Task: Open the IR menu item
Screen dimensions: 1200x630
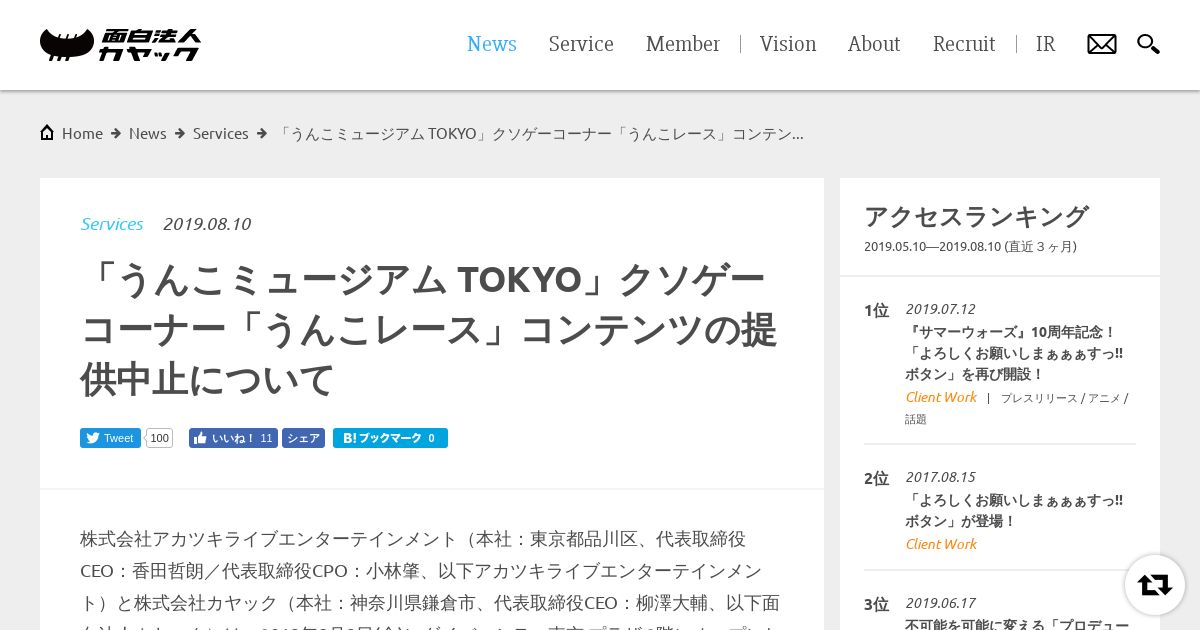Action: click(1045, 44)
